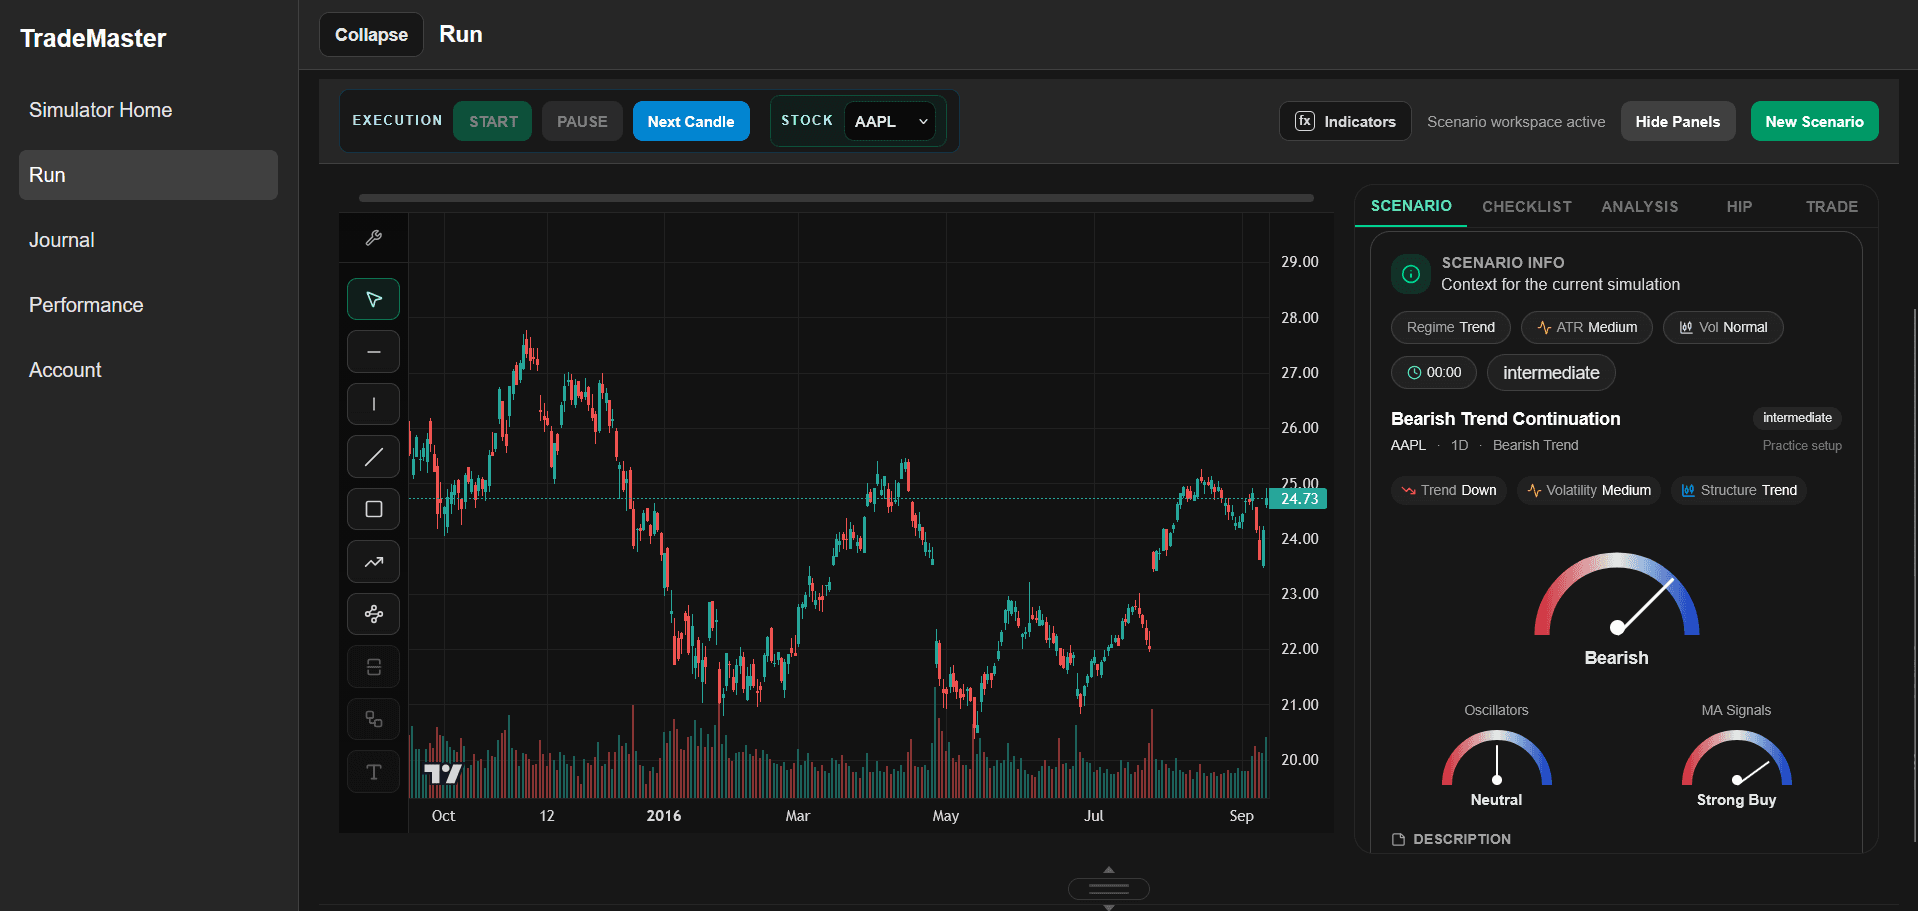Click the Volatility pulse icon

[1534, 491]
